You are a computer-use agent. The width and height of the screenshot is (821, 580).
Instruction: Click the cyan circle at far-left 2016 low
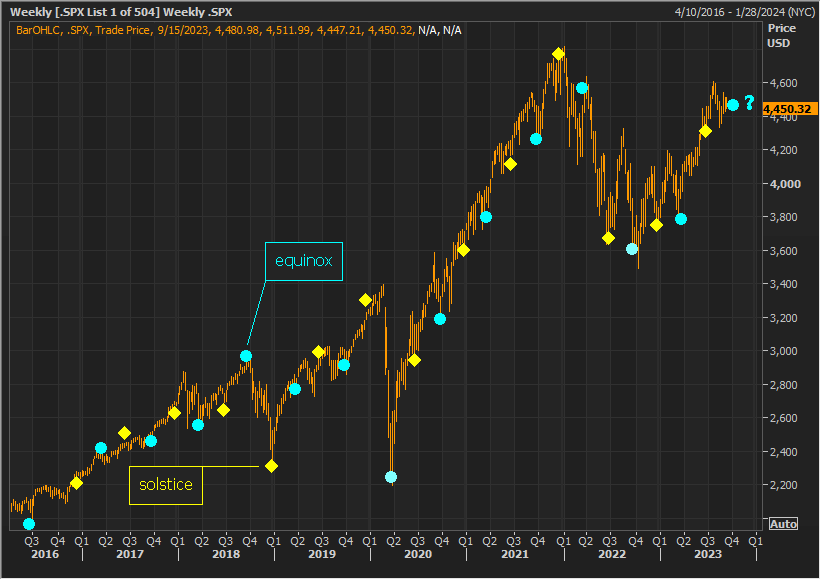[x=29, y=524]
